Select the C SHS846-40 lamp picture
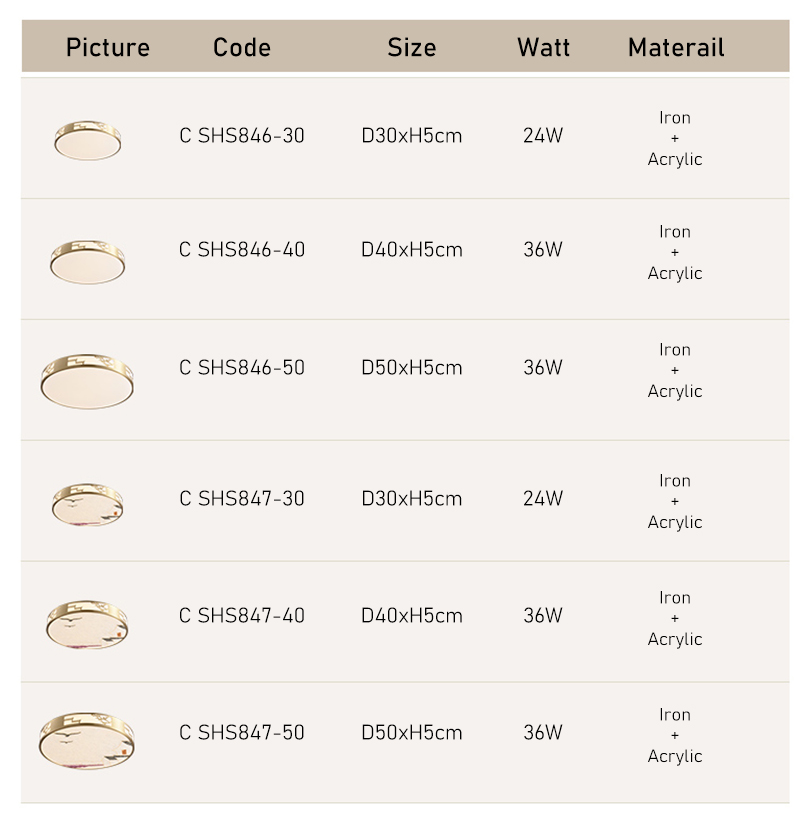The height and width of the screenshot is (818, 800). (x=88, y=261)
